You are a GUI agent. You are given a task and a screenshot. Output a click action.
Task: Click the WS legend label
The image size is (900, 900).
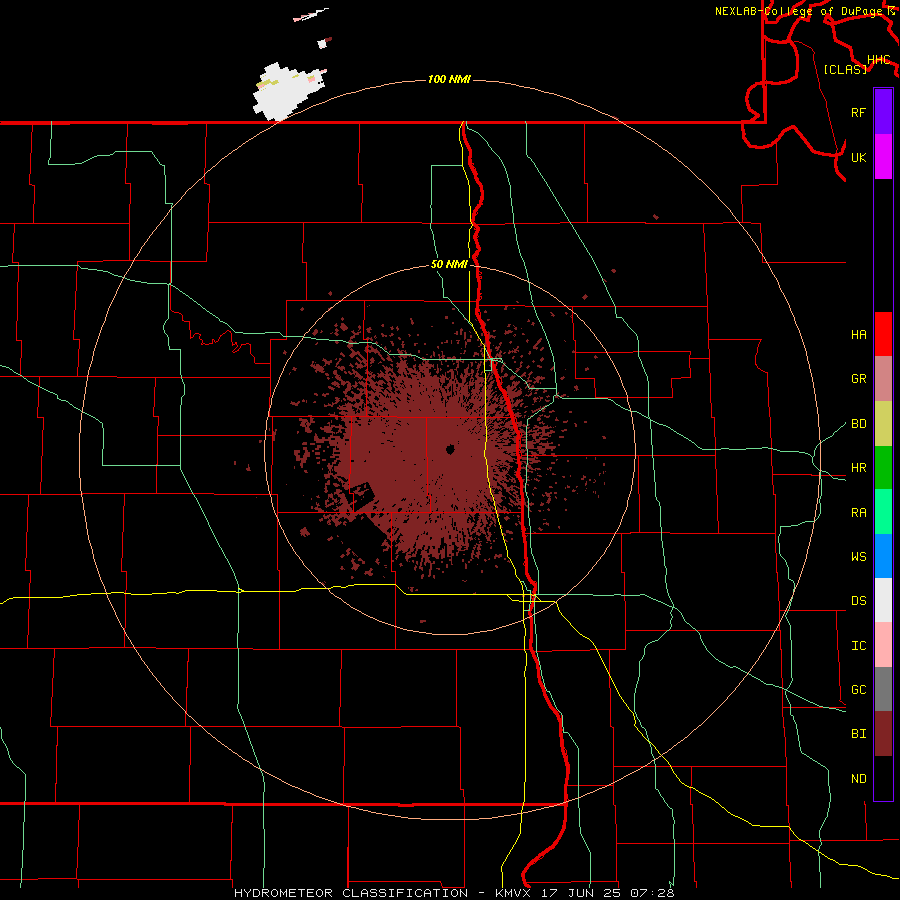tap(858, 557)
